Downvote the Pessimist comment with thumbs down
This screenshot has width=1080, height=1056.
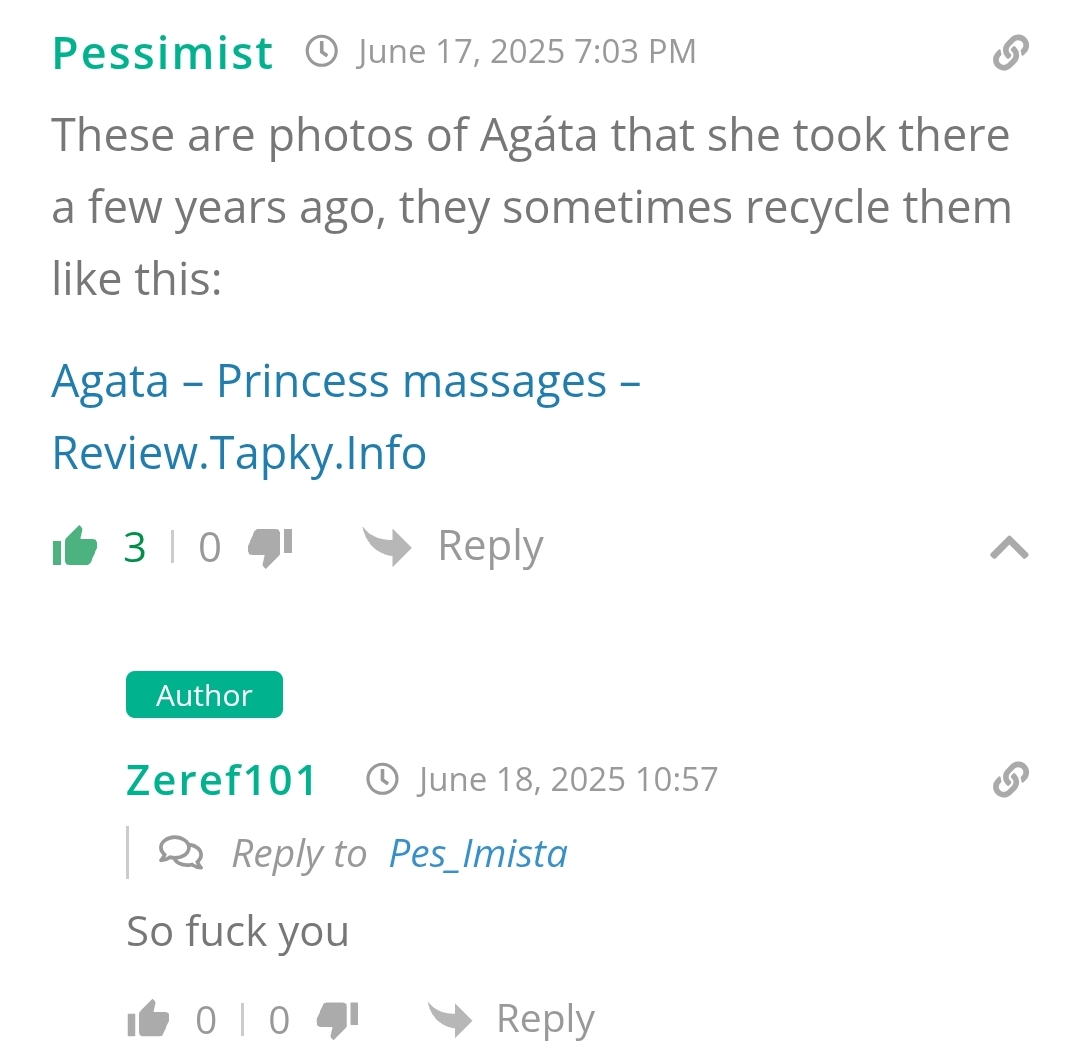point(269,547)
